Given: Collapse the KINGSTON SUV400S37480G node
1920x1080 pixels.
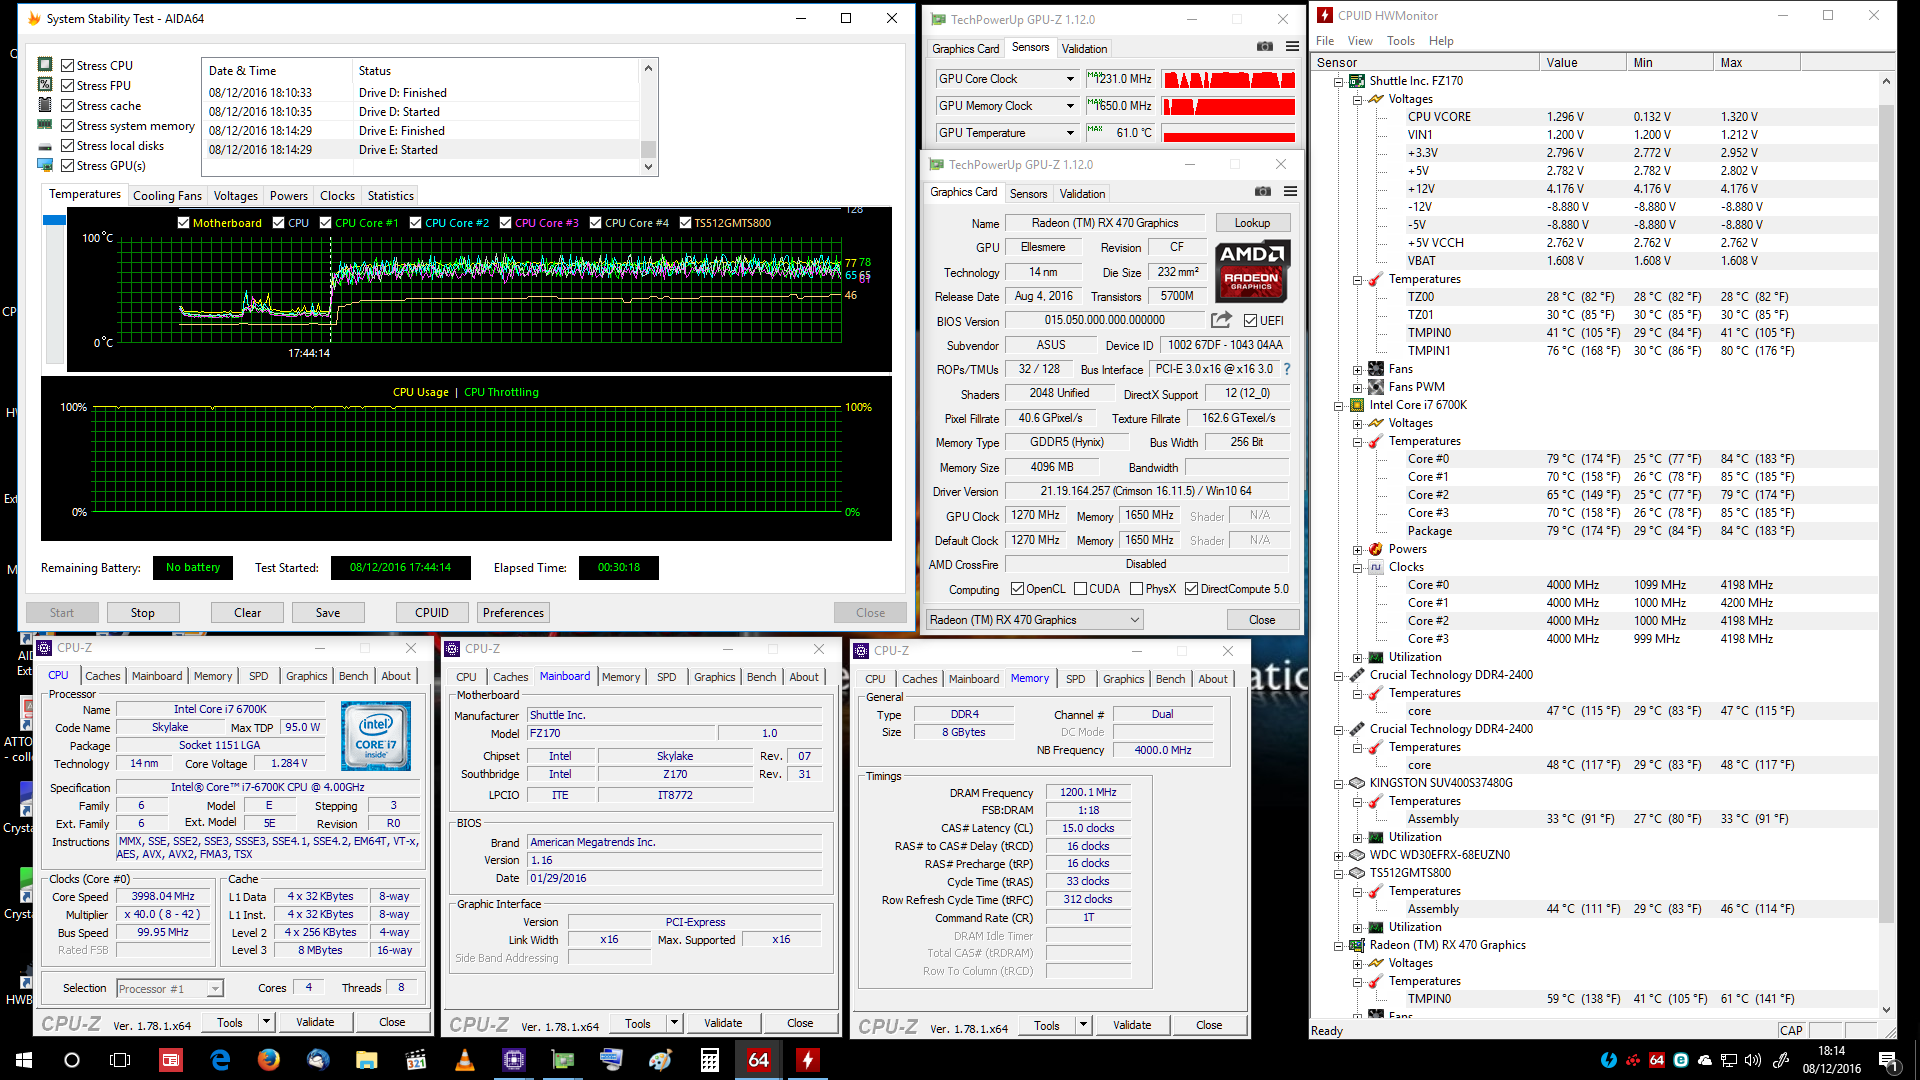Looking at the screenshot, I should pos(1339,784).
